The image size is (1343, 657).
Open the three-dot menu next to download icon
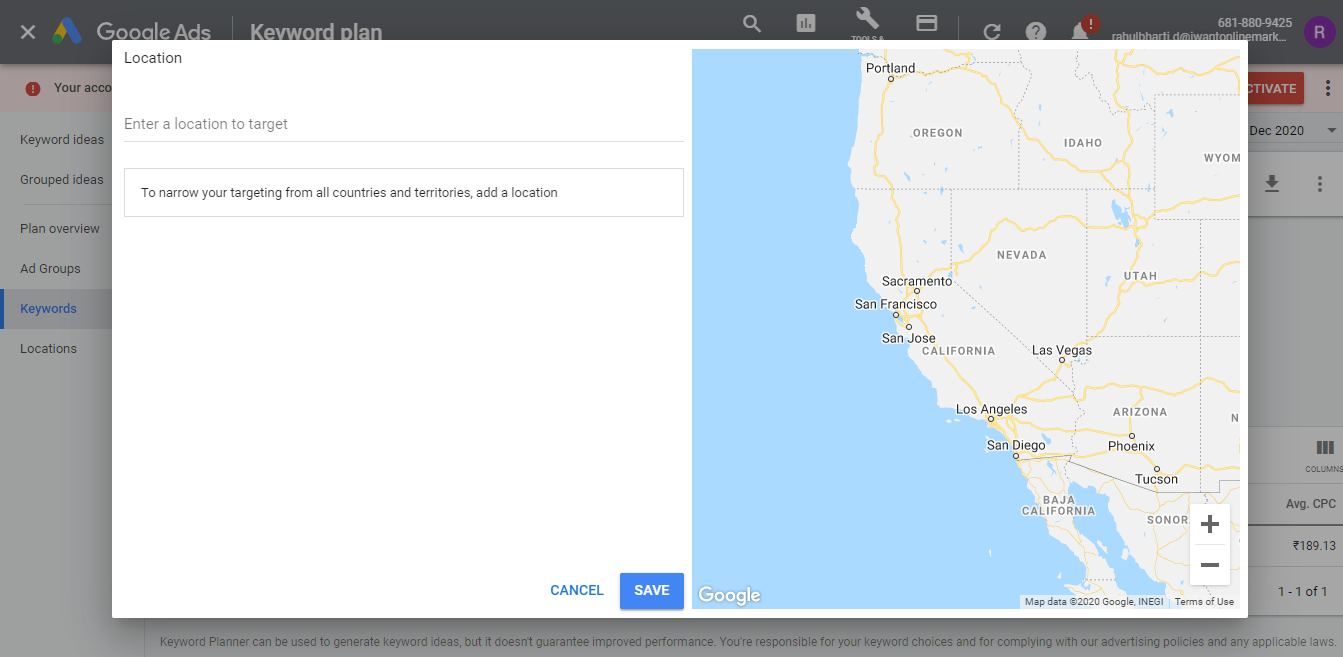click(1320, 184)
